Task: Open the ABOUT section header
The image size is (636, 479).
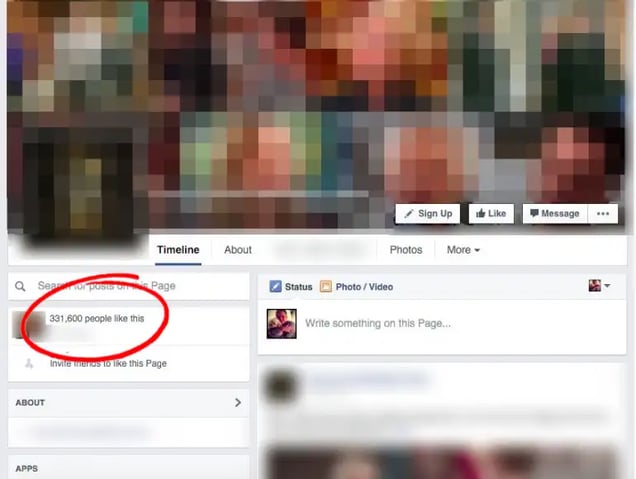Action: tap(129, 403)
